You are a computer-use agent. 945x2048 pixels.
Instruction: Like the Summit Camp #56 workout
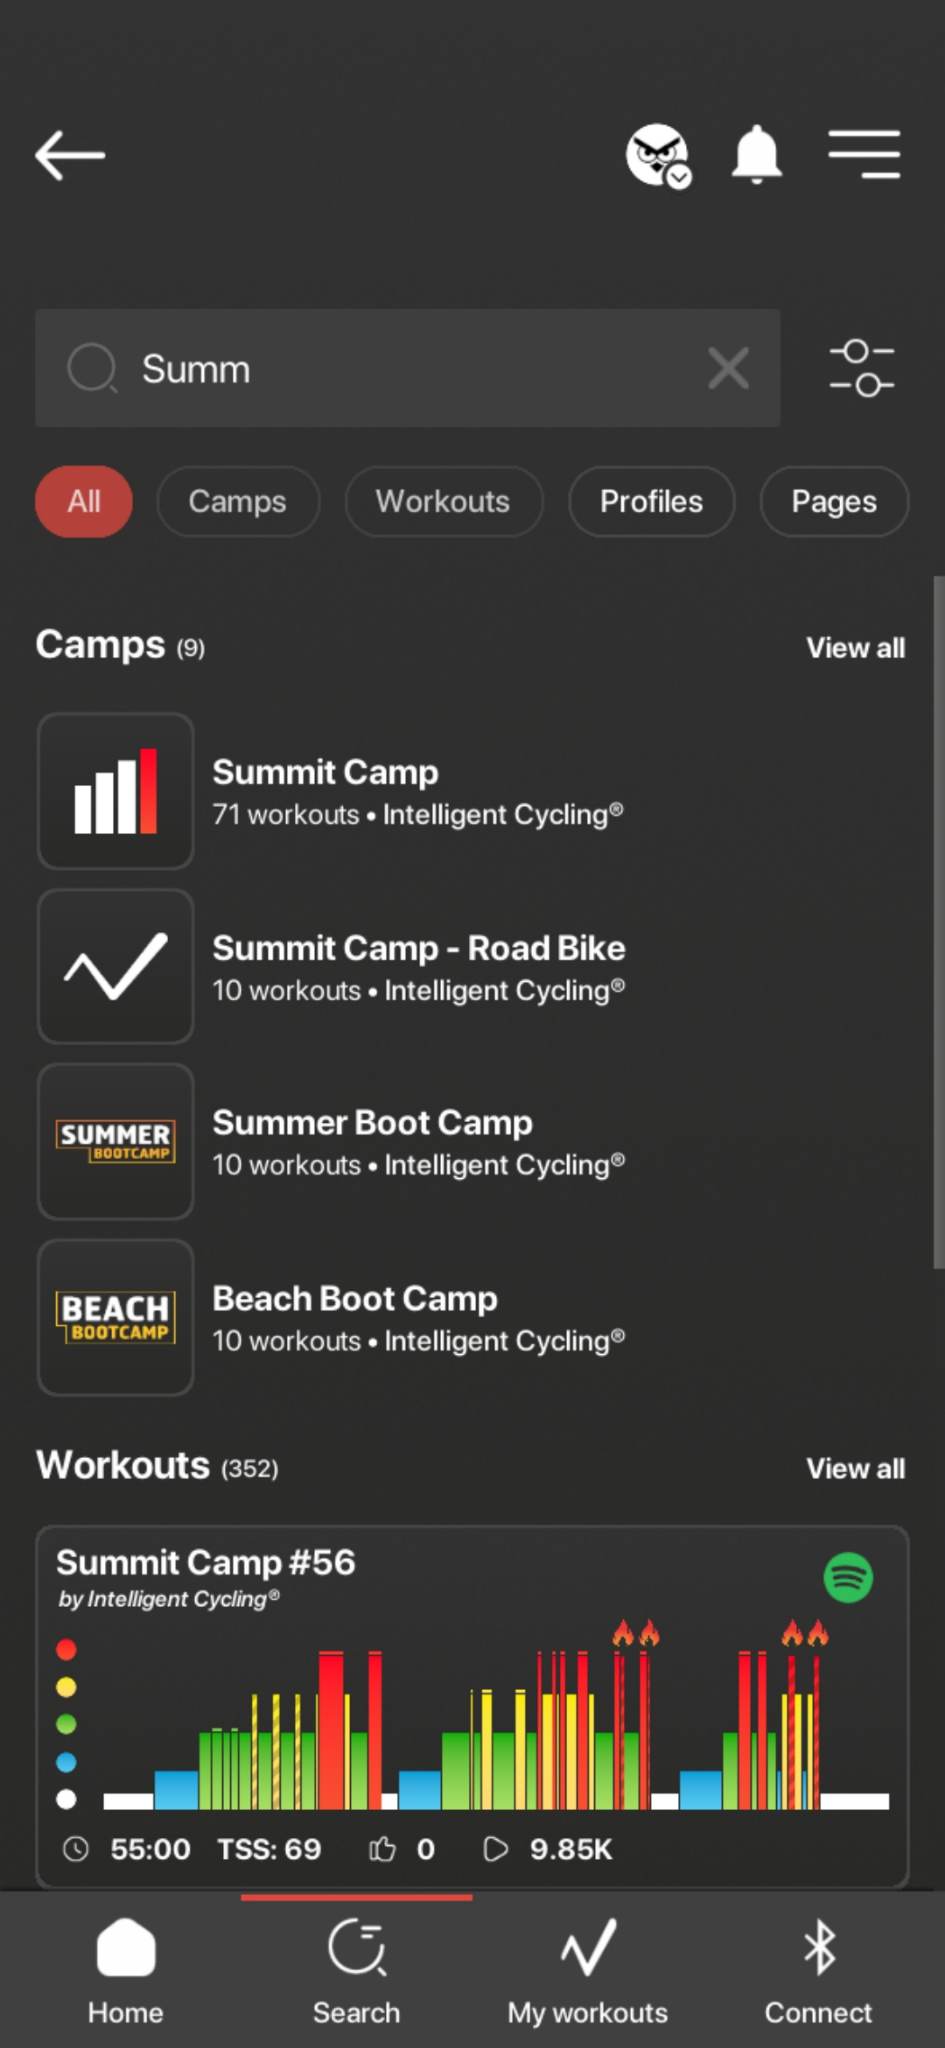point(383,1849)
